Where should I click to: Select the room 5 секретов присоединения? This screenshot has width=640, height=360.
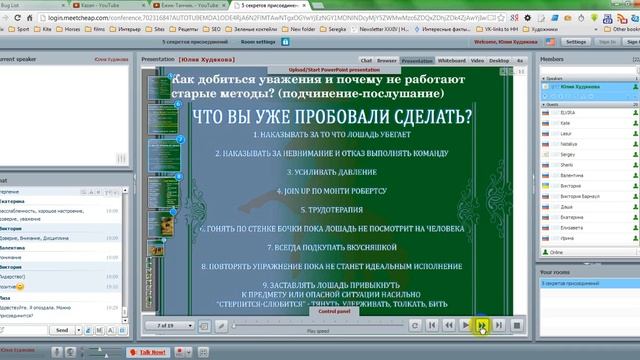coord(590,283)
